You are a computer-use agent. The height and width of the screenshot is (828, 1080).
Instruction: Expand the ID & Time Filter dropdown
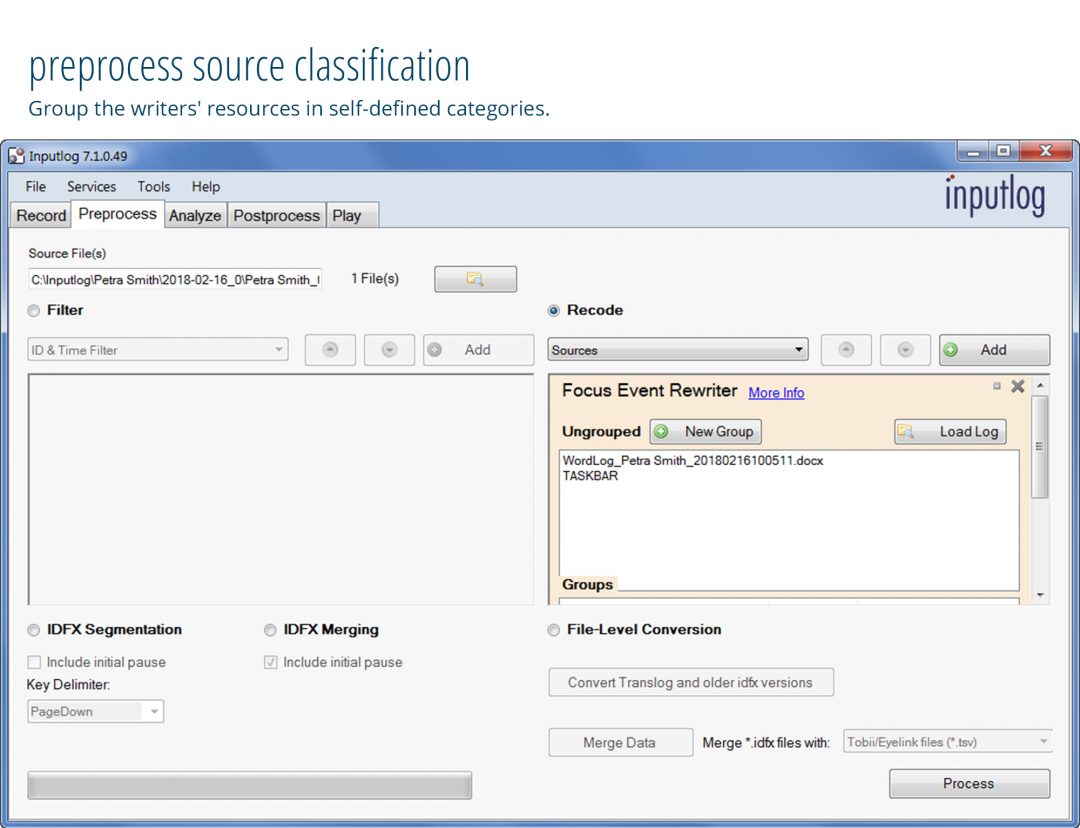point(157,350)
